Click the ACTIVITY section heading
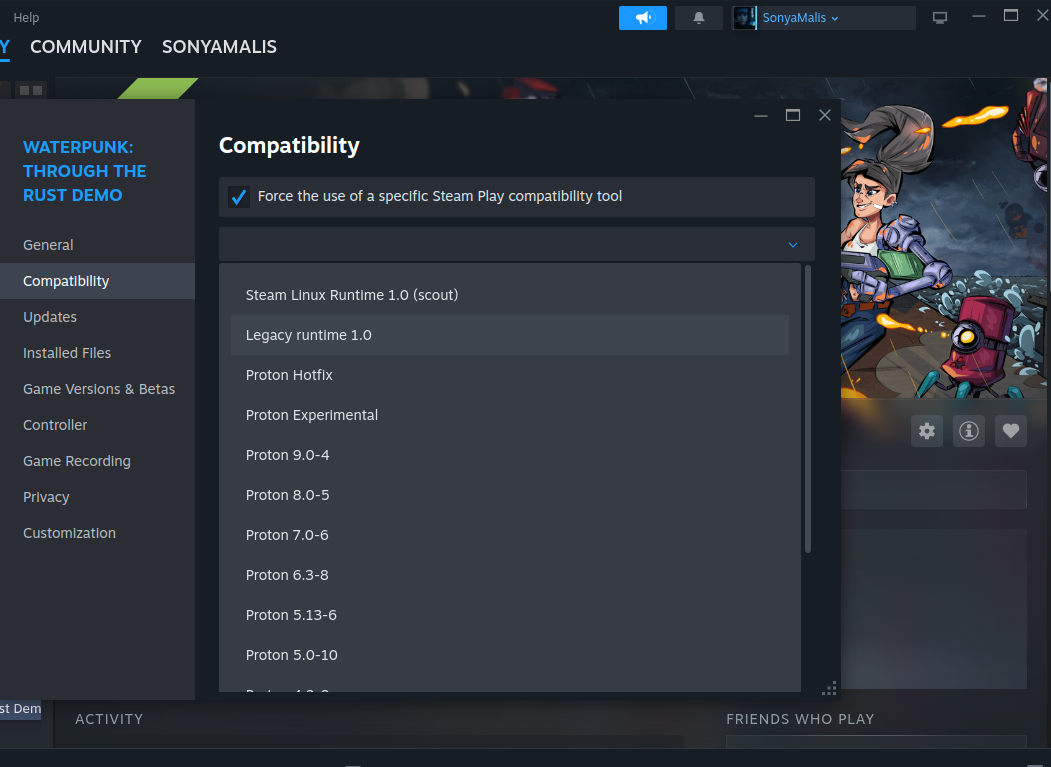 (109, 719)
